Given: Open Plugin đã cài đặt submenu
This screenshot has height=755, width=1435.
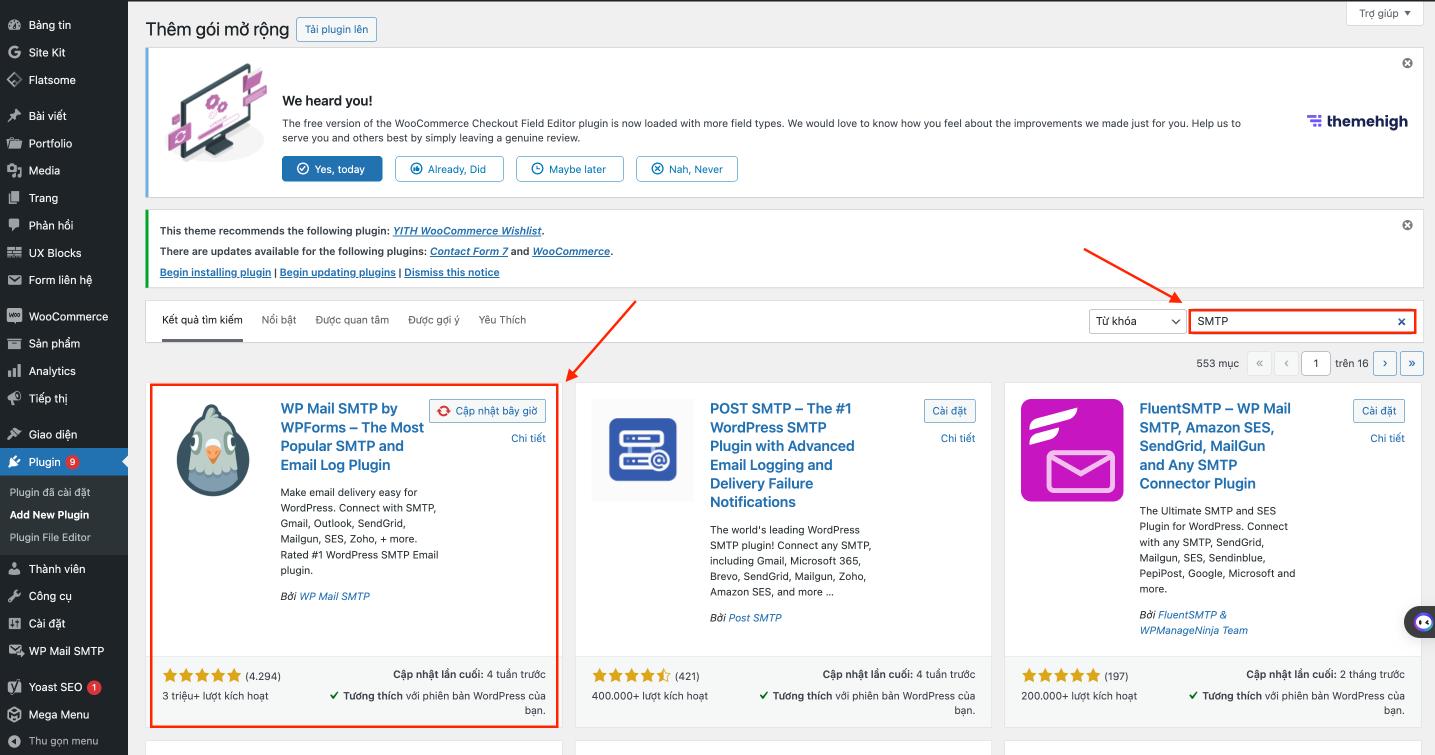Looking at the screenshot, I should tap(50, 492).
